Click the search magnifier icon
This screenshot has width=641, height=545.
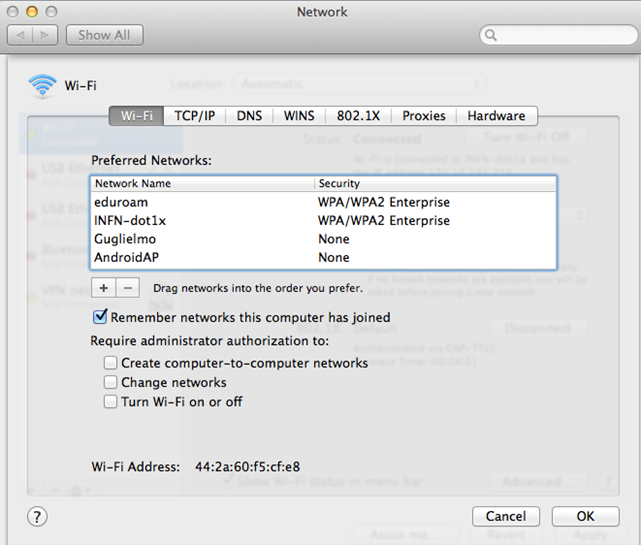[491, 35]
